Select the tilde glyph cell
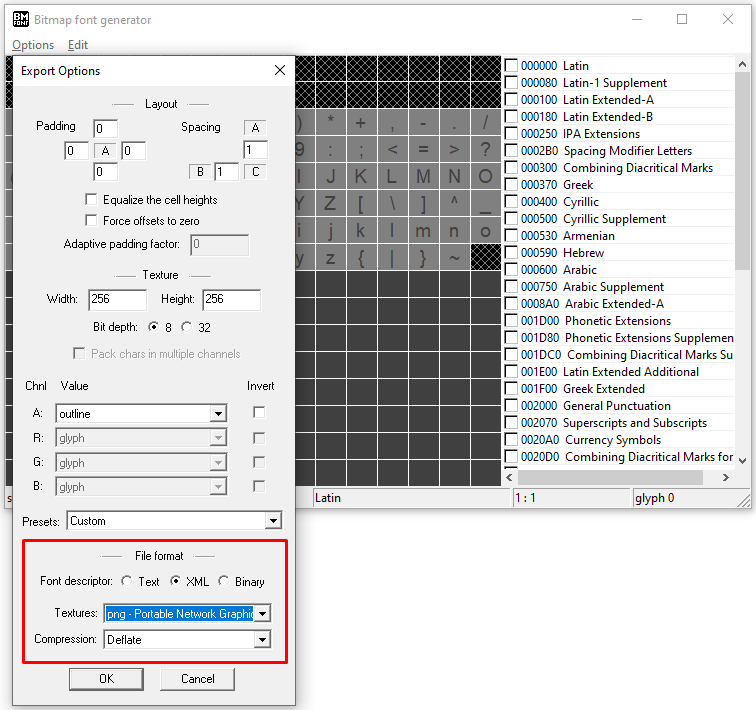 454,257
